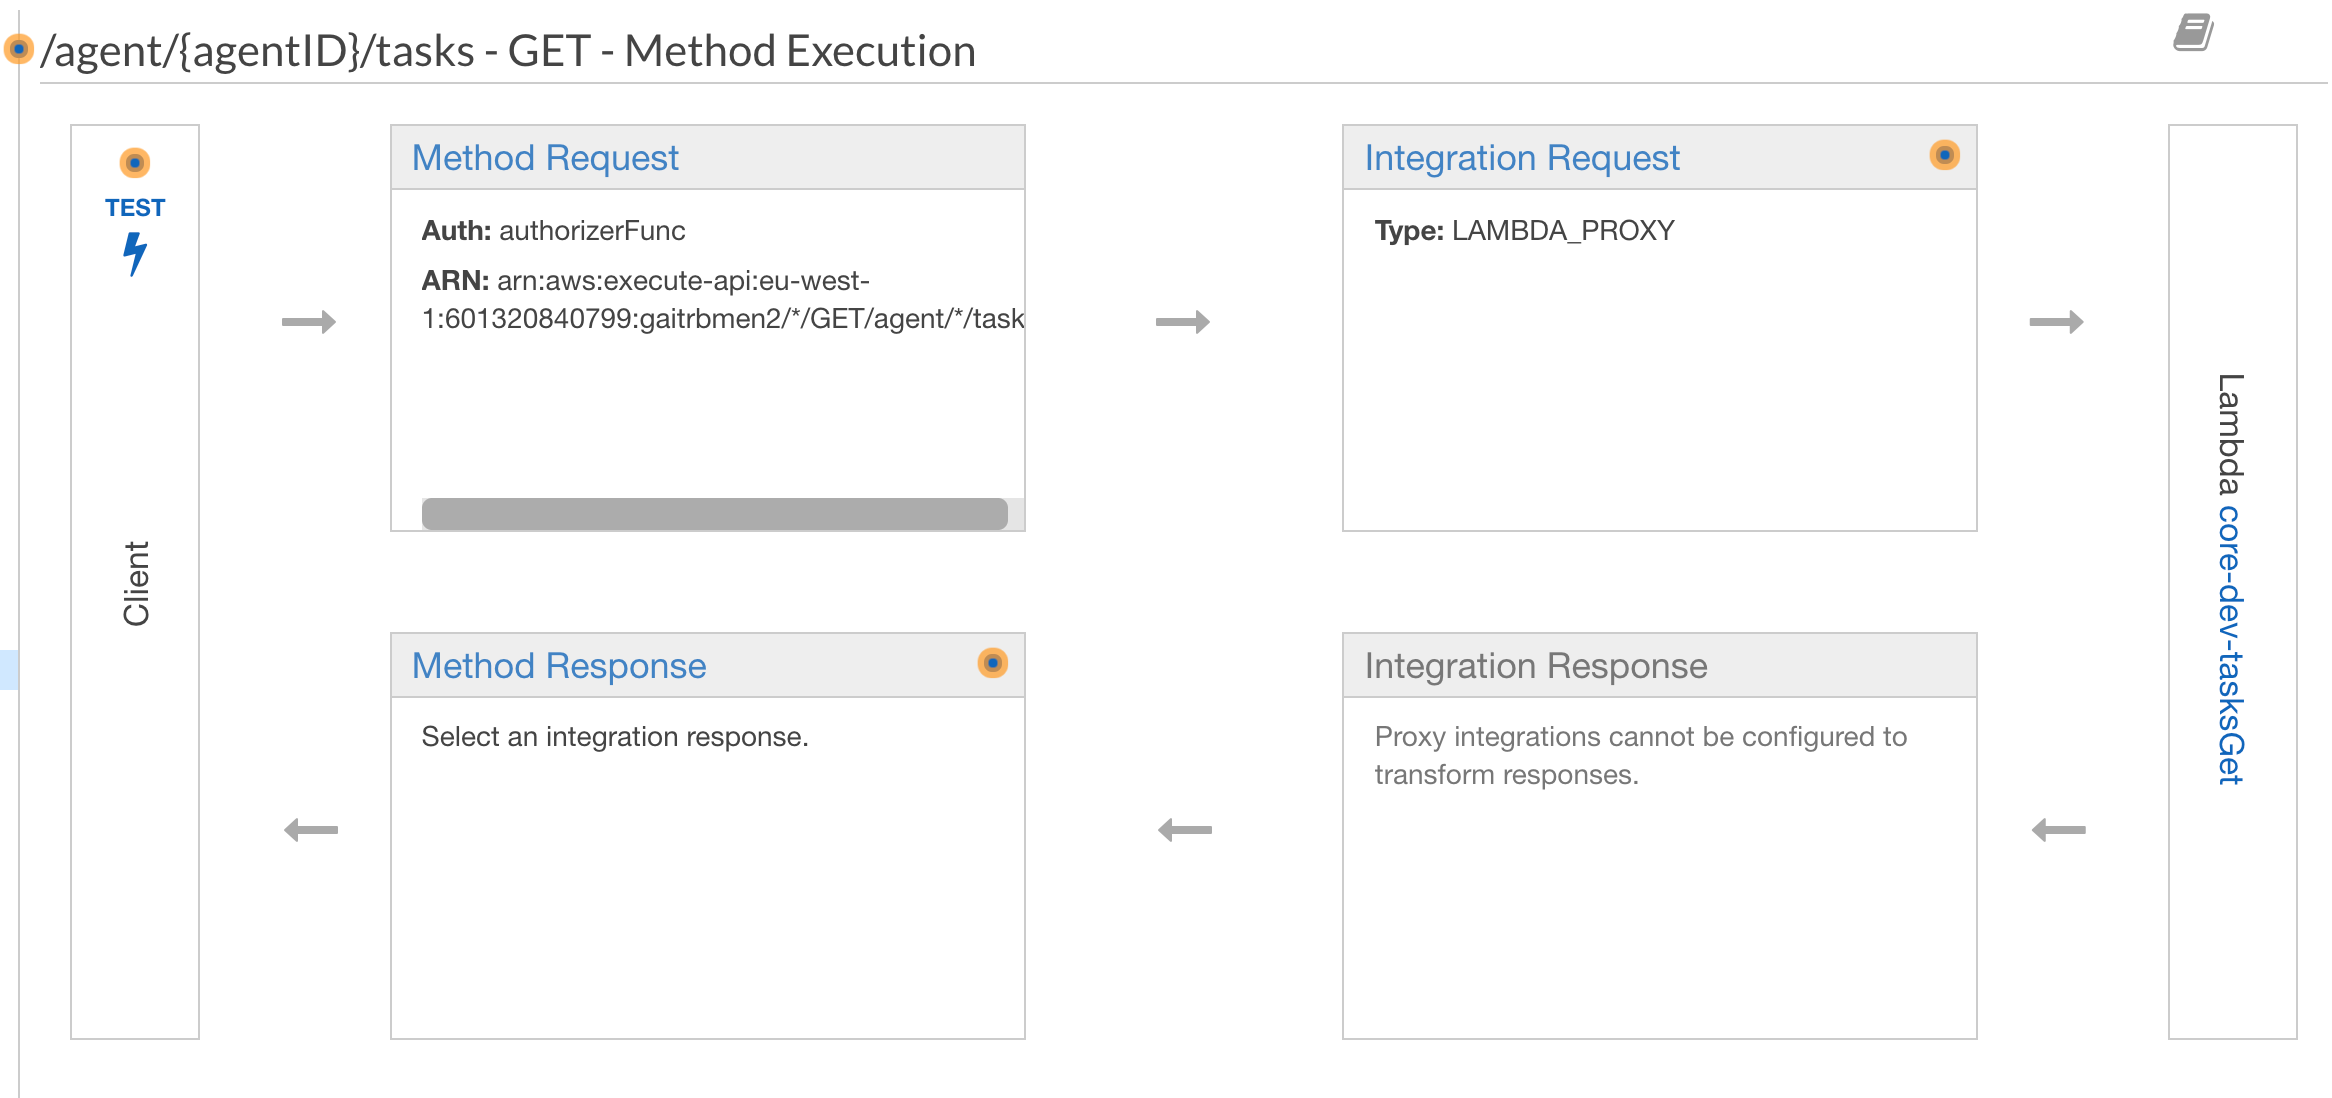Click the orange indicator on Integration Request
Screen dimensions: 2332x1098
(x=1944, y=156)
